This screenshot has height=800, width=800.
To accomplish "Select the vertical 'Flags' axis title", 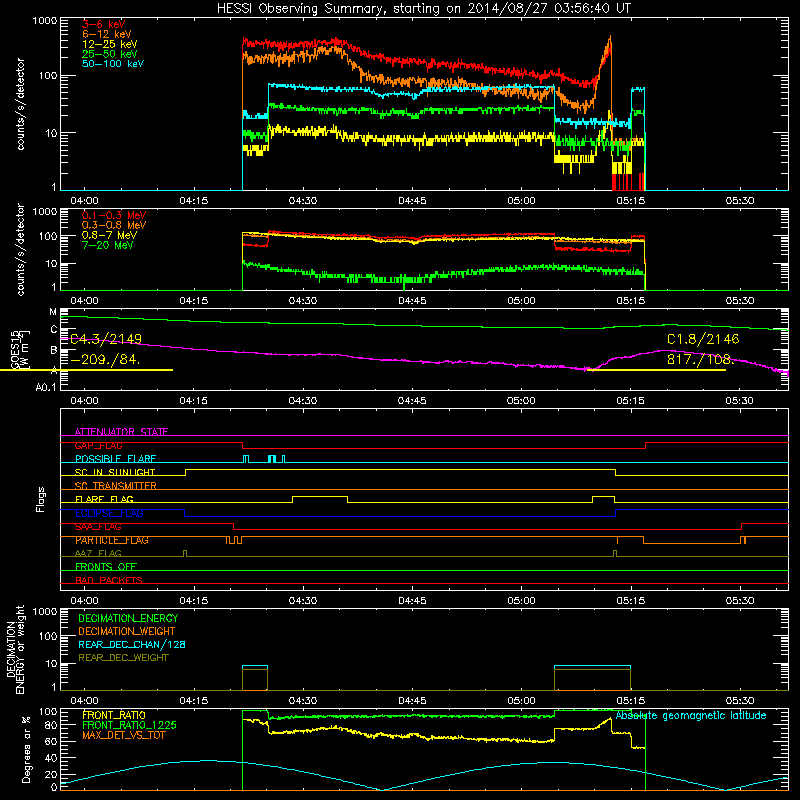I will click(41, 499).
